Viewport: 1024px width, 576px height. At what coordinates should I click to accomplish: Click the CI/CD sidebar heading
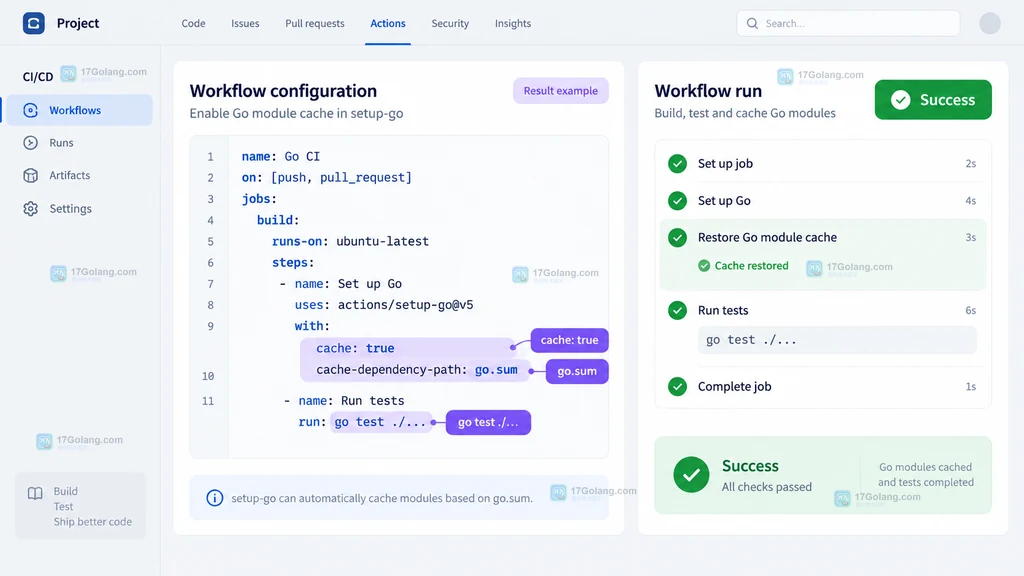click(38, 77)
